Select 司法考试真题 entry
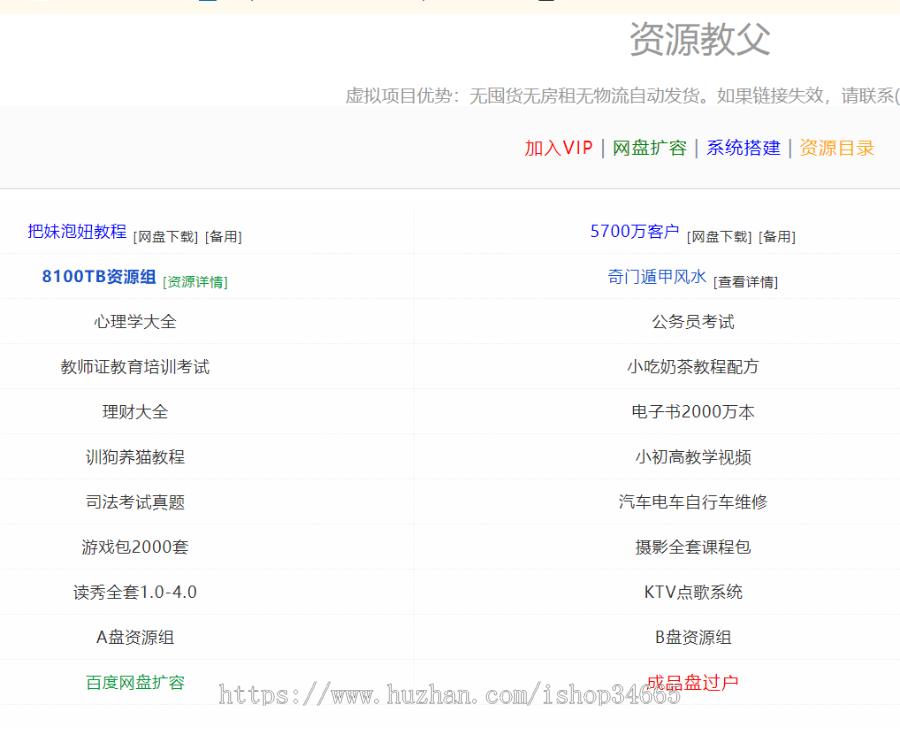 click(135, 502)
